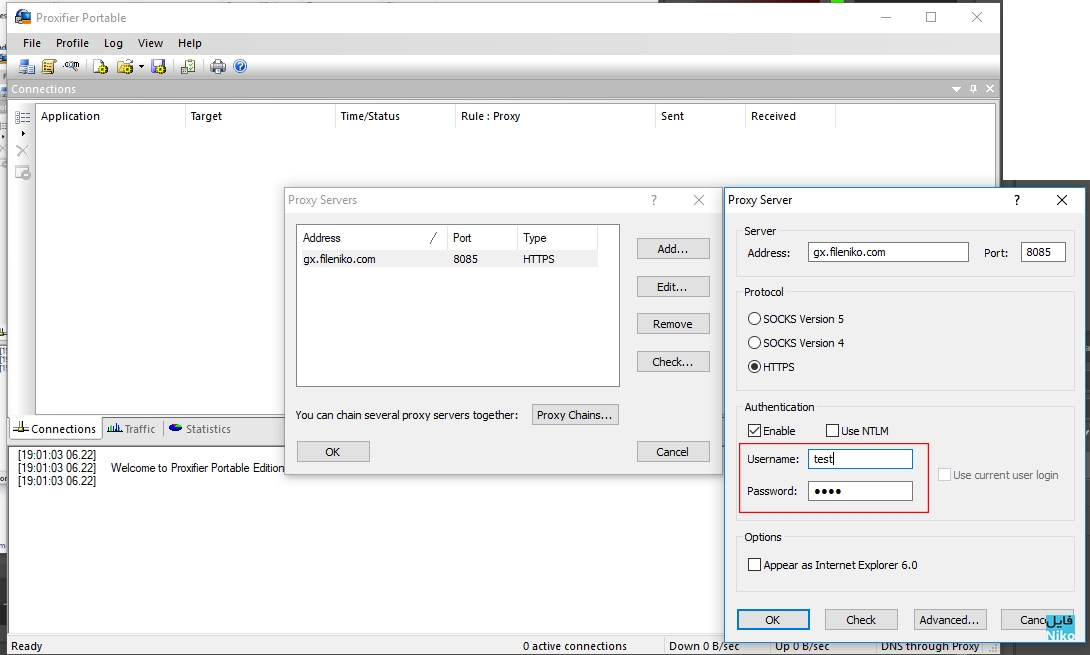Viewport: 1090px width, 655px height.
Task: Maximize the Proxifier Portable window
Action: 932,17
